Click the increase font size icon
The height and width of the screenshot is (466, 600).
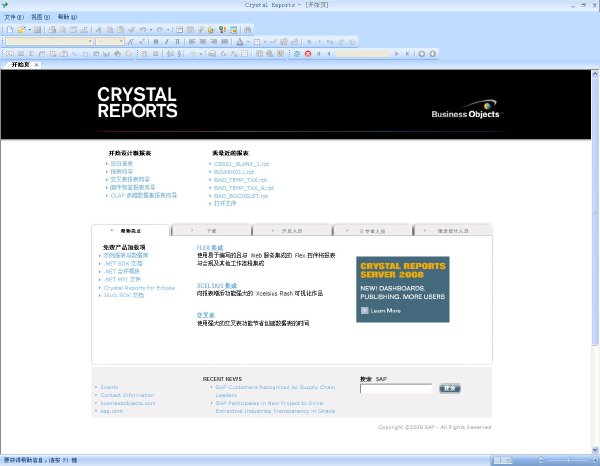tap(130, 41)
